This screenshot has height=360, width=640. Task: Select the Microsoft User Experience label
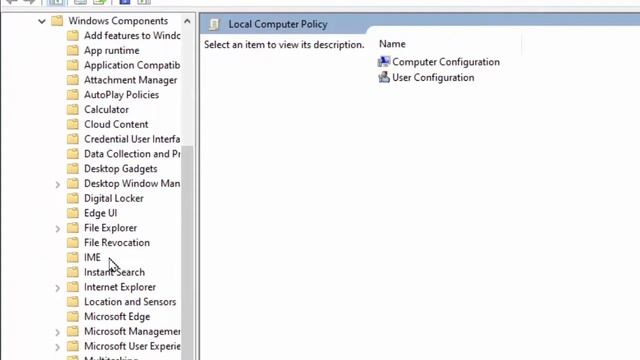click(132, 346)
